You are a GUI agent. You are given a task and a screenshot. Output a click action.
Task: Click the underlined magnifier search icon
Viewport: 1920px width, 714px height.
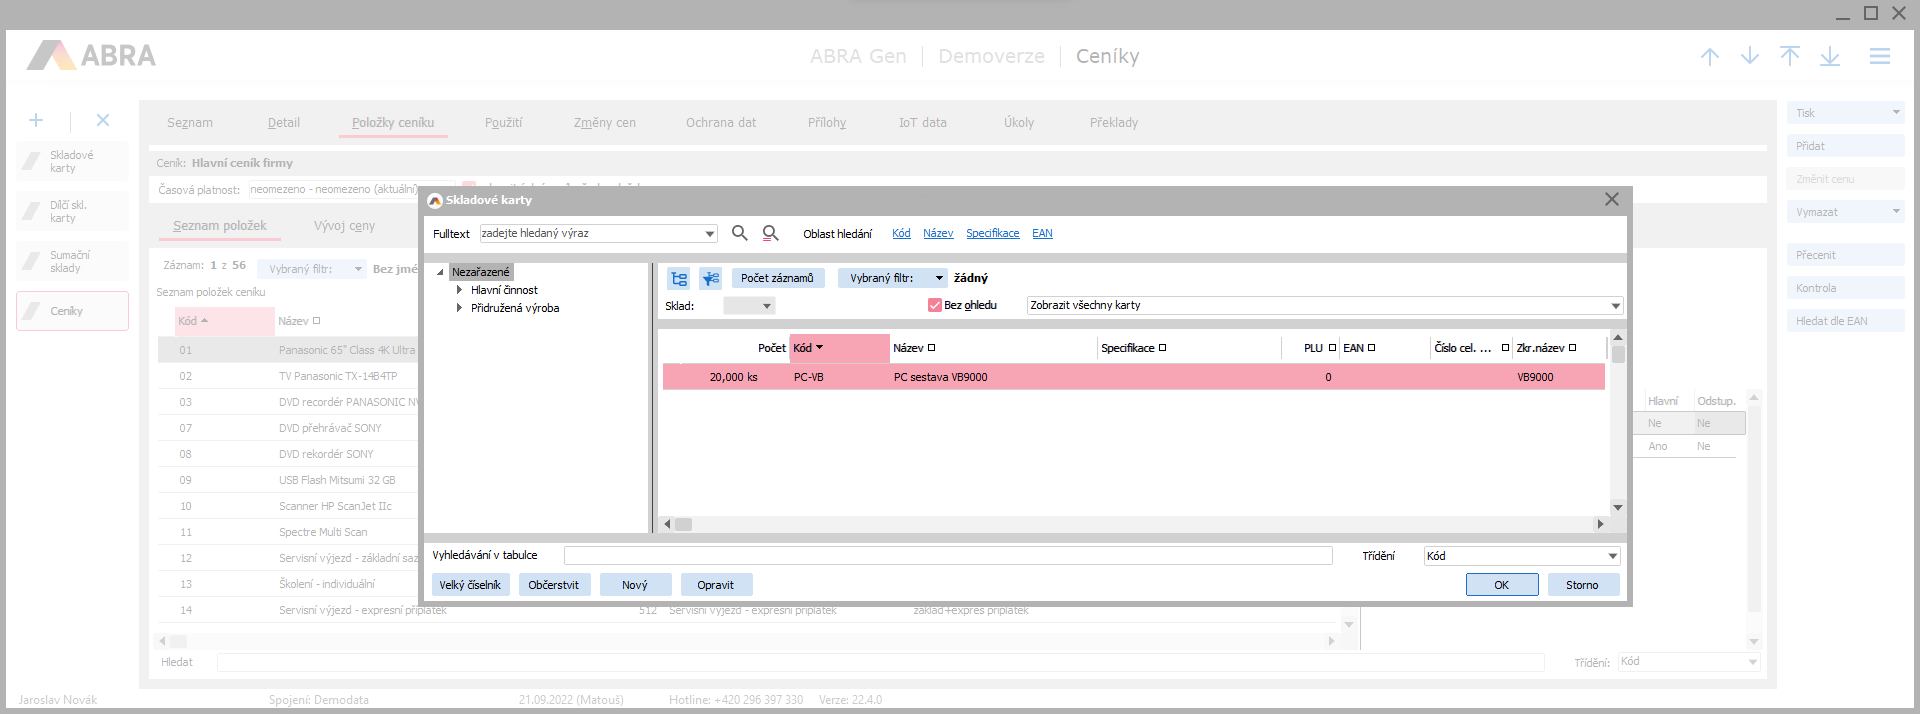(770, 233)
